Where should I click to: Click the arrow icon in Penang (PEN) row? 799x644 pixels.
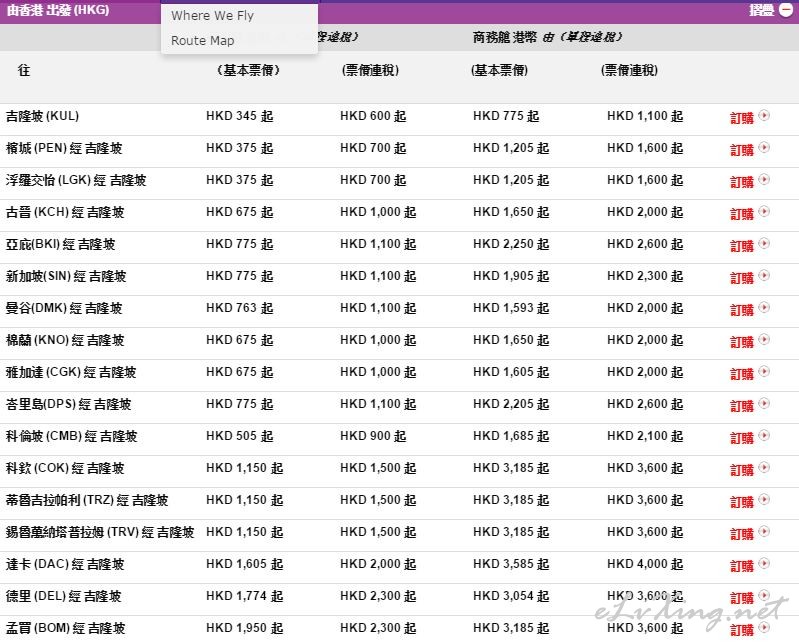click(764, 148)
